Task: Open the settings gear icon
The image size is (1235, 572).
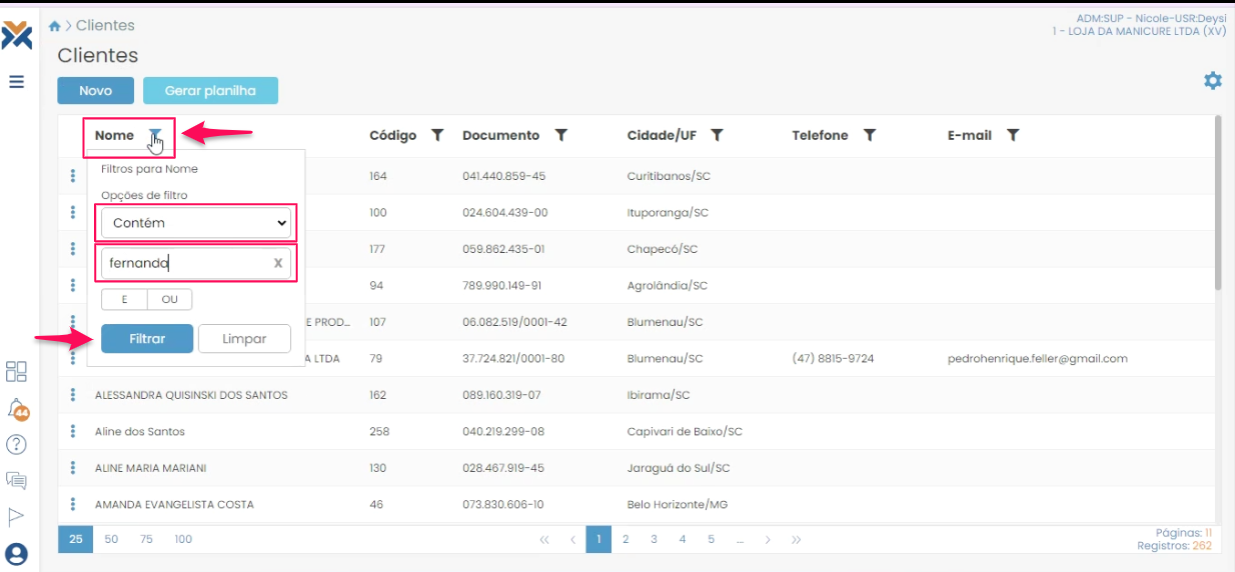Action: pyautogui.click(x=1212, y=81)
